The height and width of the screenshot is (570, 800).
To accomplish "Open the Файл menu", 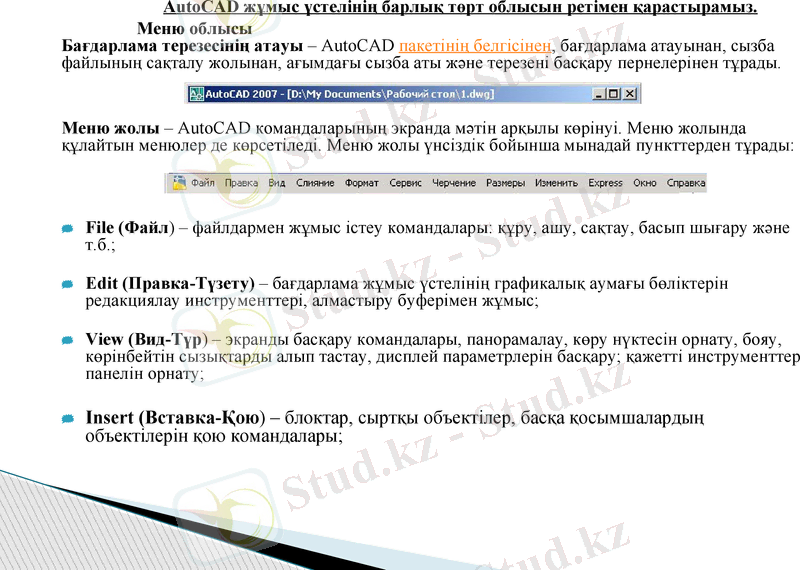I will click(x=203, y=183).
